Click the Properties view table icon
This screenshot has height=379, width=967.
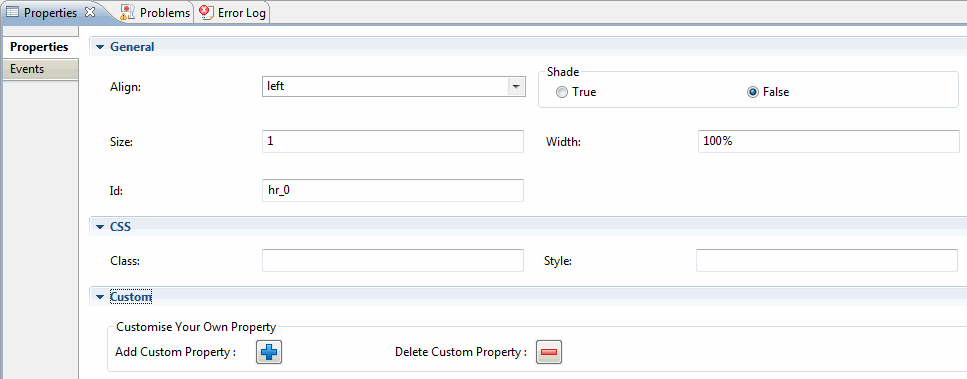click(12, 12)
